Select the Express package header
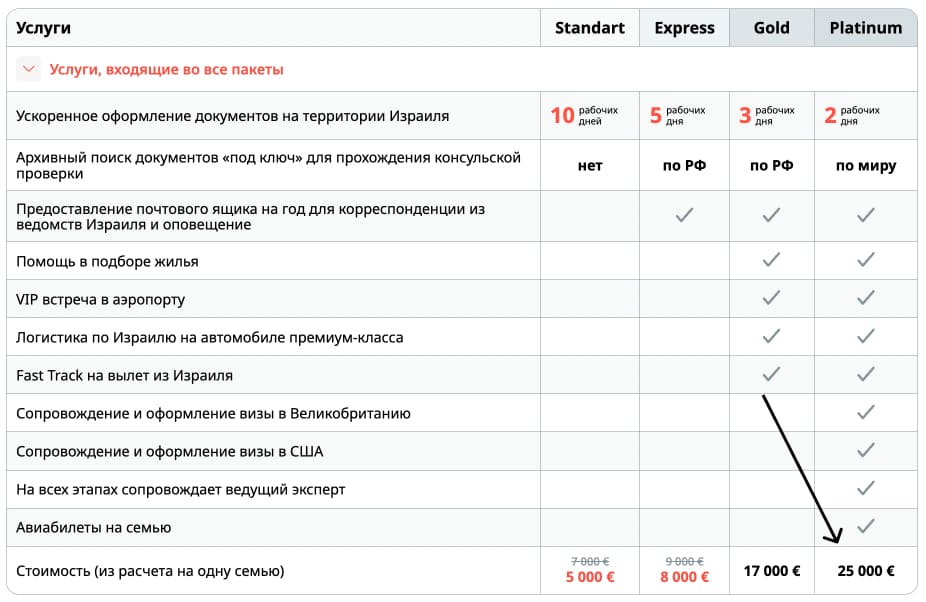 pos(684,27)
